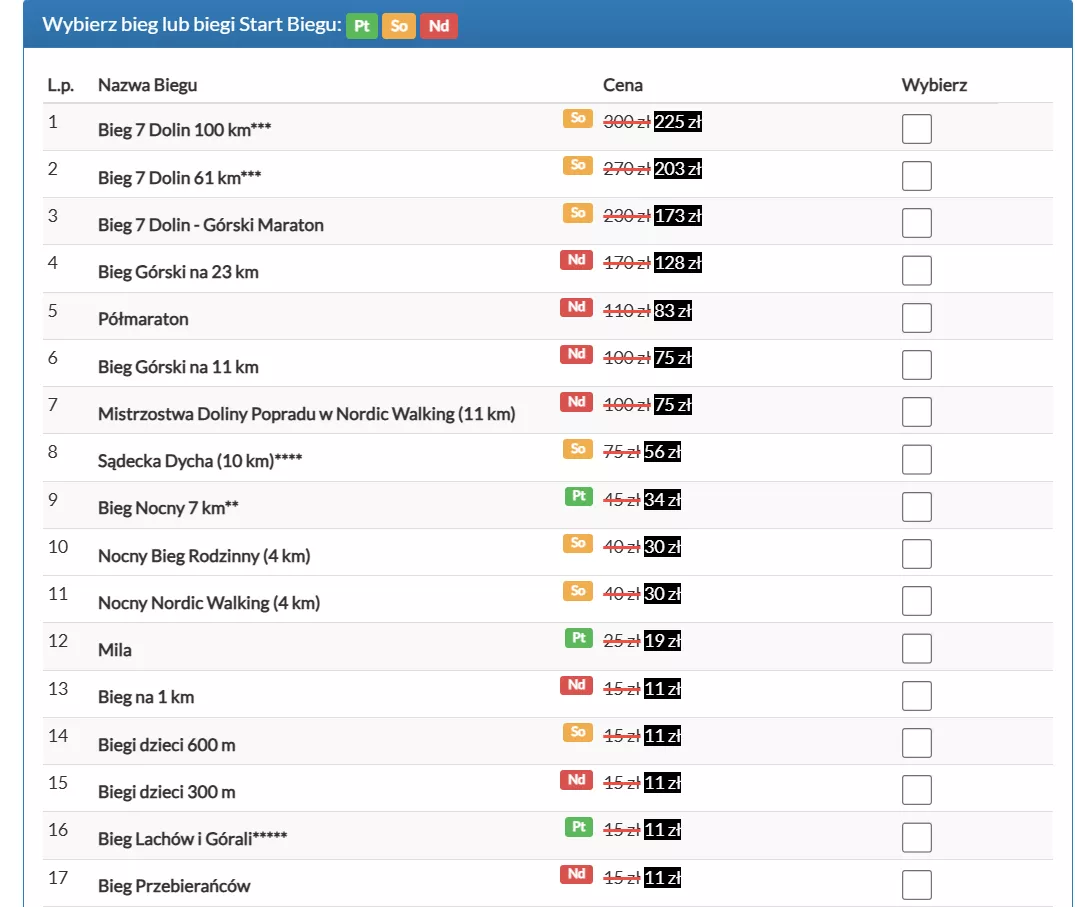Enable the Mila race checkbox
The image size is (1077, 907).
916,649
